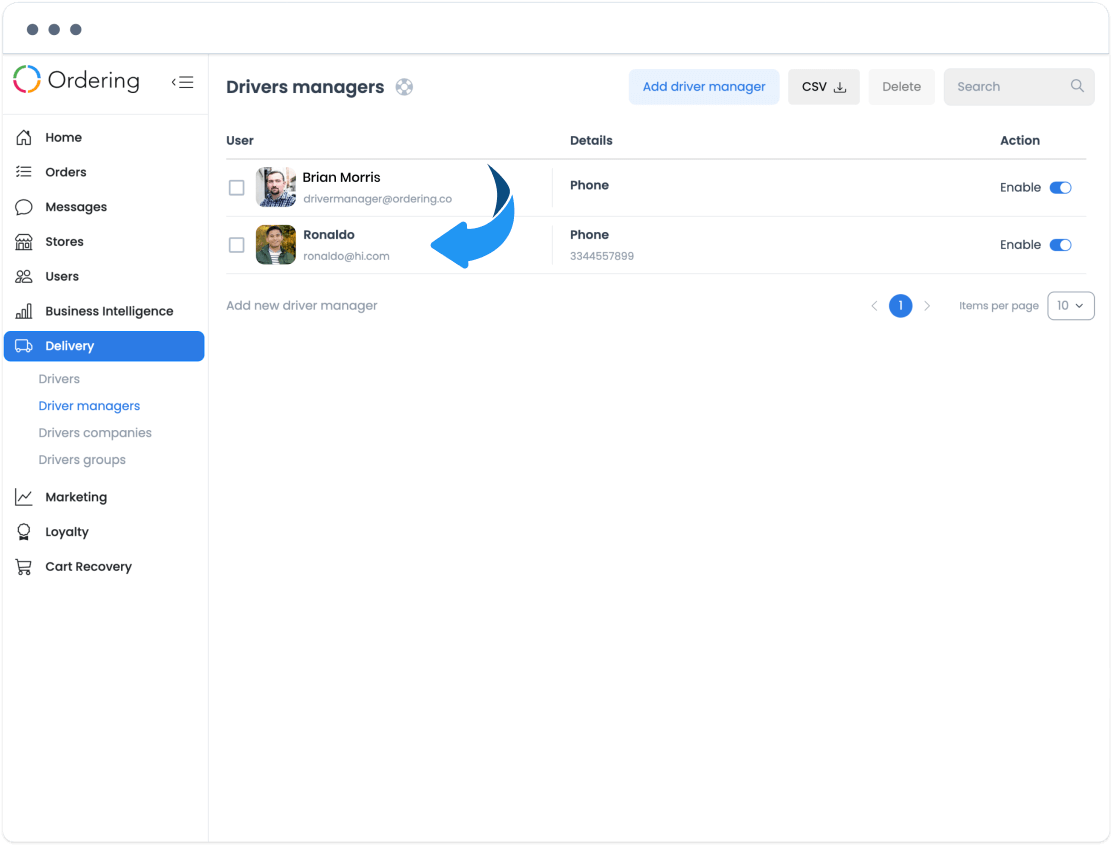This screenshot has width=1113, height=847.
Task: Click the Action column header
Action: (x=1020, y=141)
